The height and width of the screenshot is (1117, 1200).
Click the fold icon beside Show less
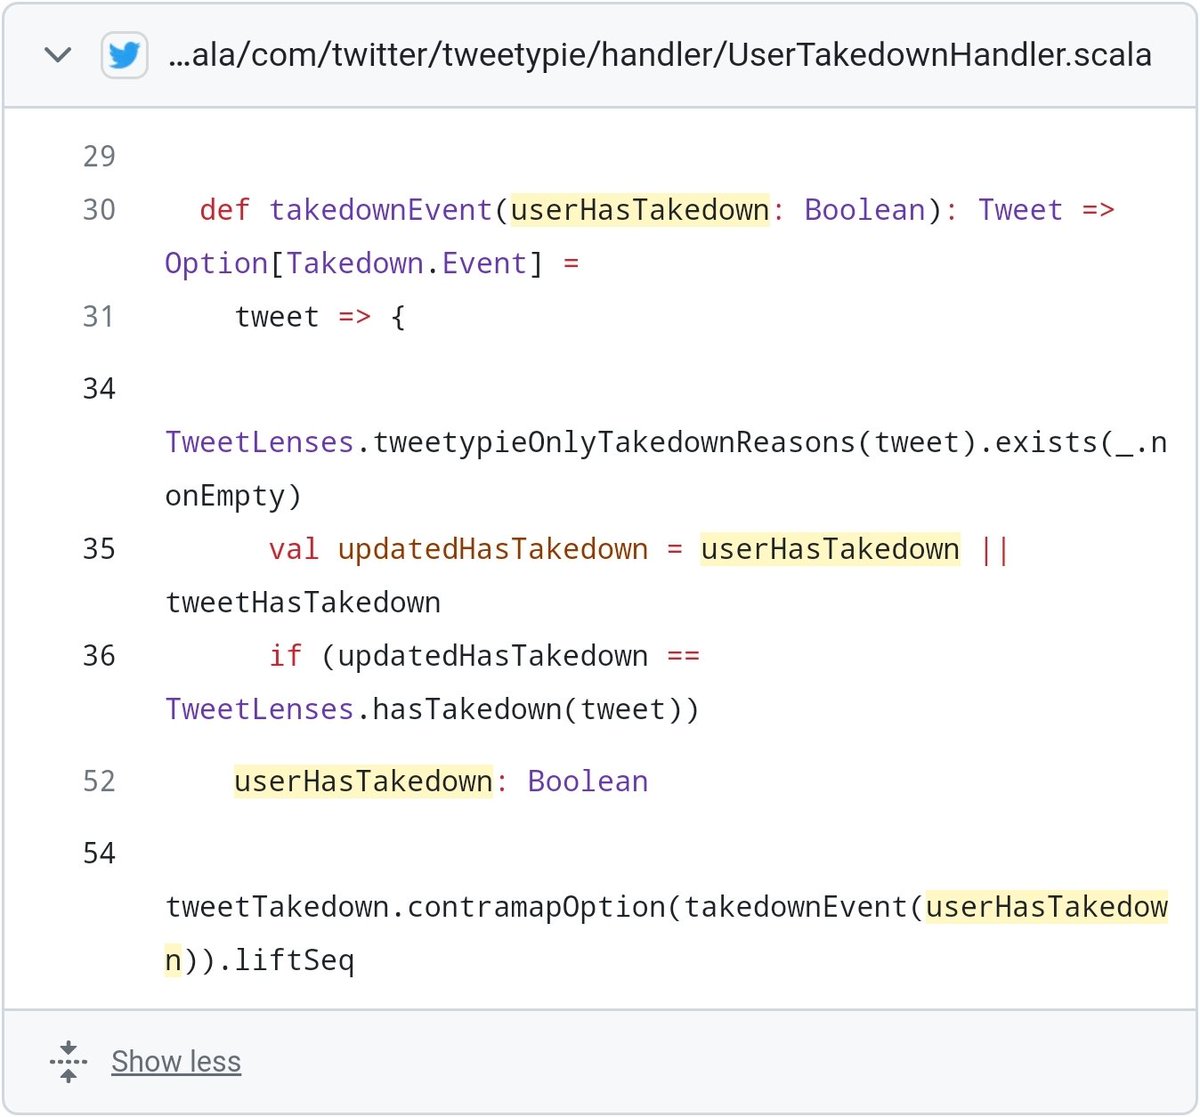(x=68, y=1061)
